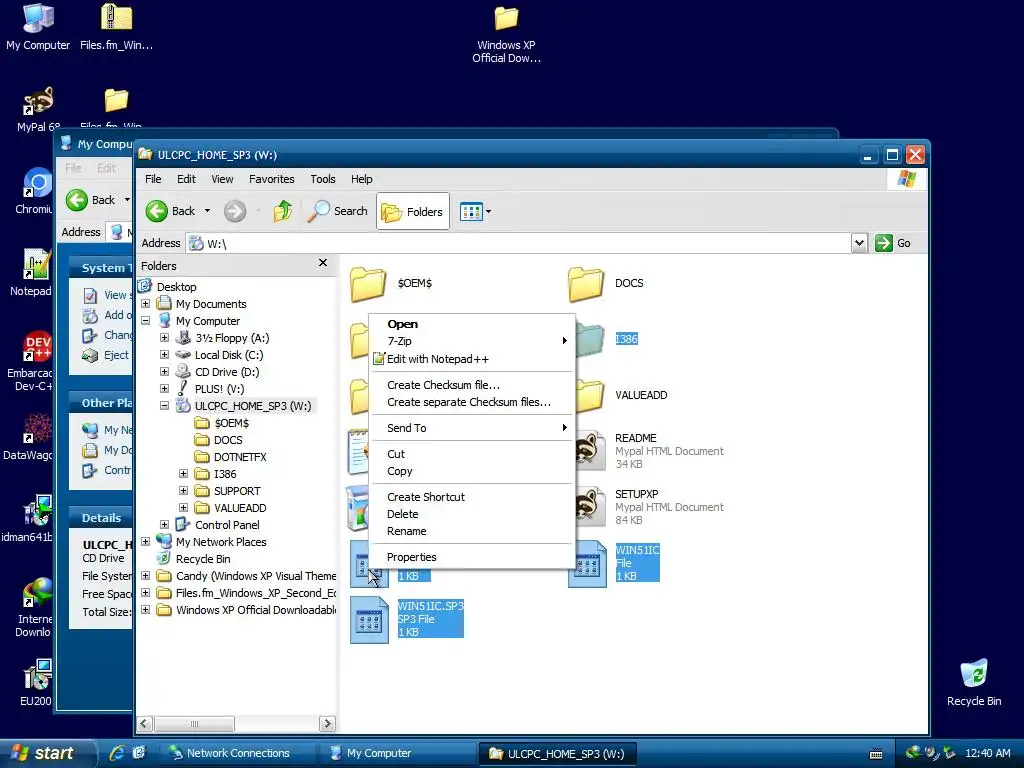Select the VALUEADD folder in file pane
Screen dimensions: 1024x768
click(x=641, y=395)
